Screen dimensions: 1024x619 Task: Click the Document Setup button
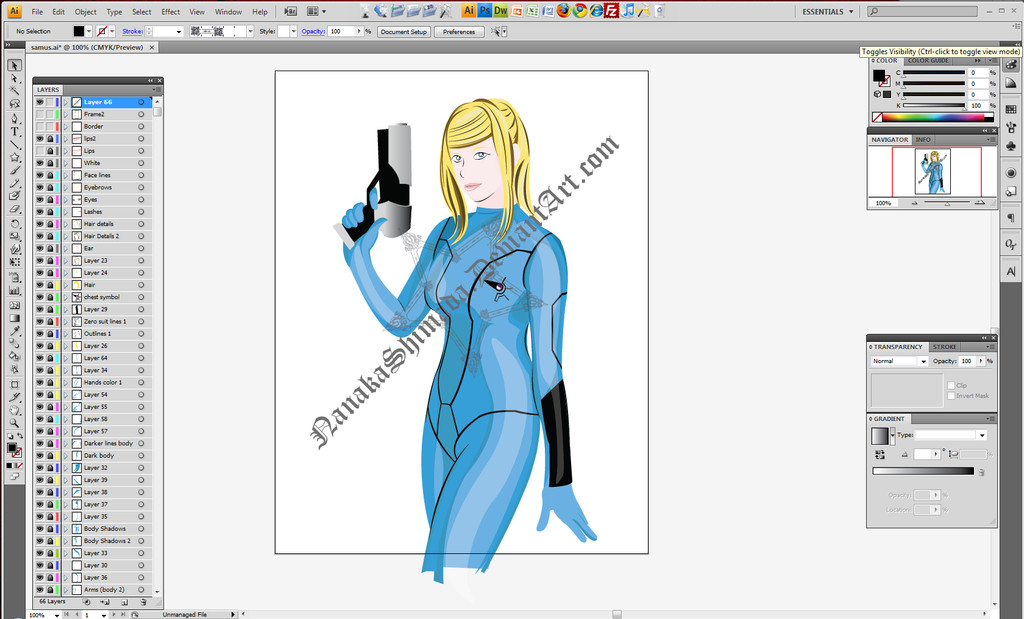404,31
